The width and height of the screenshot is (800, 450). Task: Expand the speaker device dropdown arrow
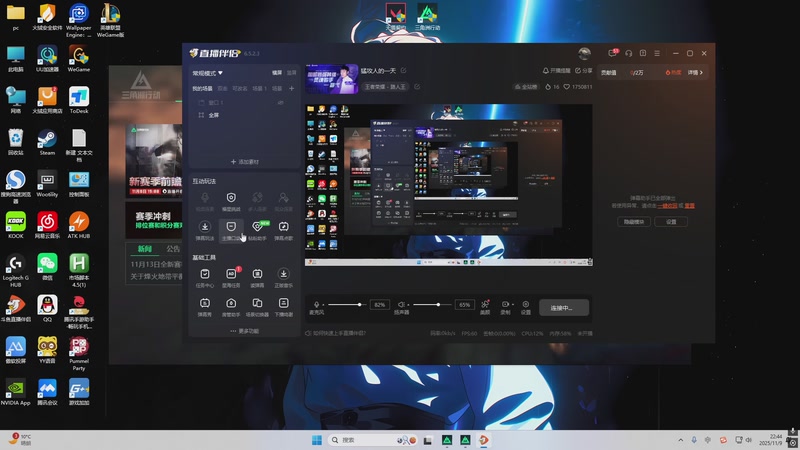tap(408, 305)
